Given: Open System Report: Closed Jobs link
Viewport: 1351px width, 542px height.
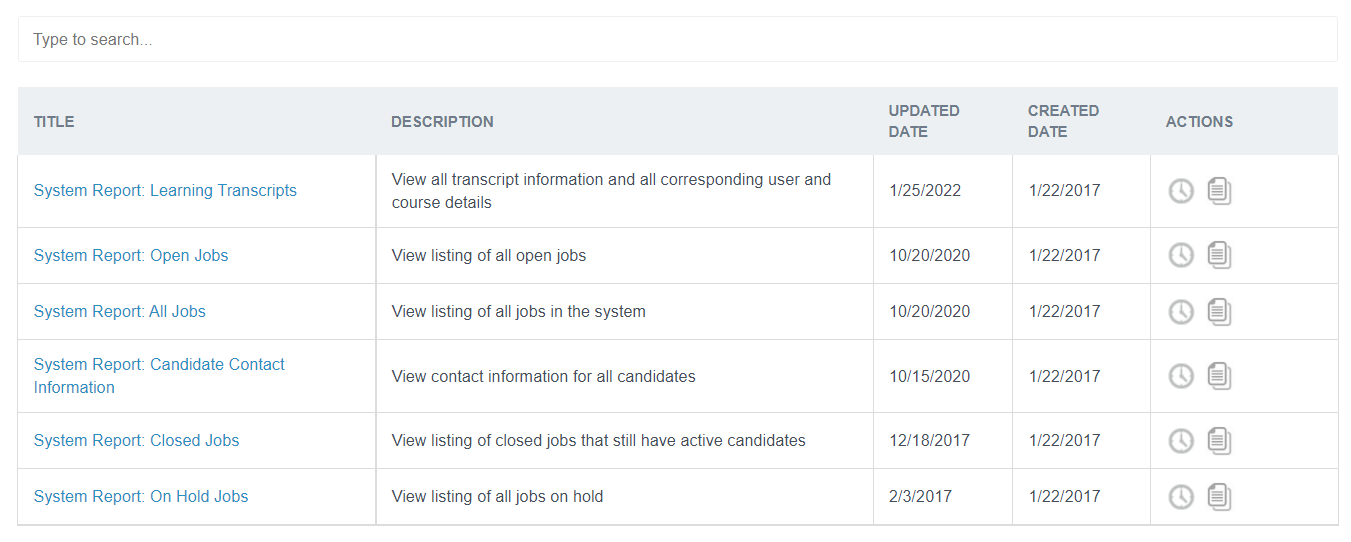Looking at the screenshot, I should point(137,441).
